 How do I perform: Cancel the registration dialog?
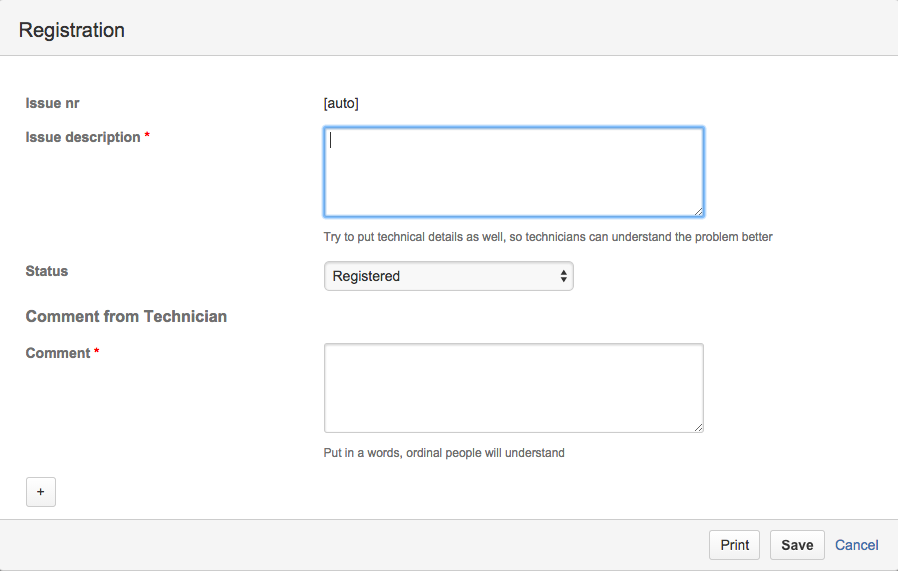click(x=856, y=545)
